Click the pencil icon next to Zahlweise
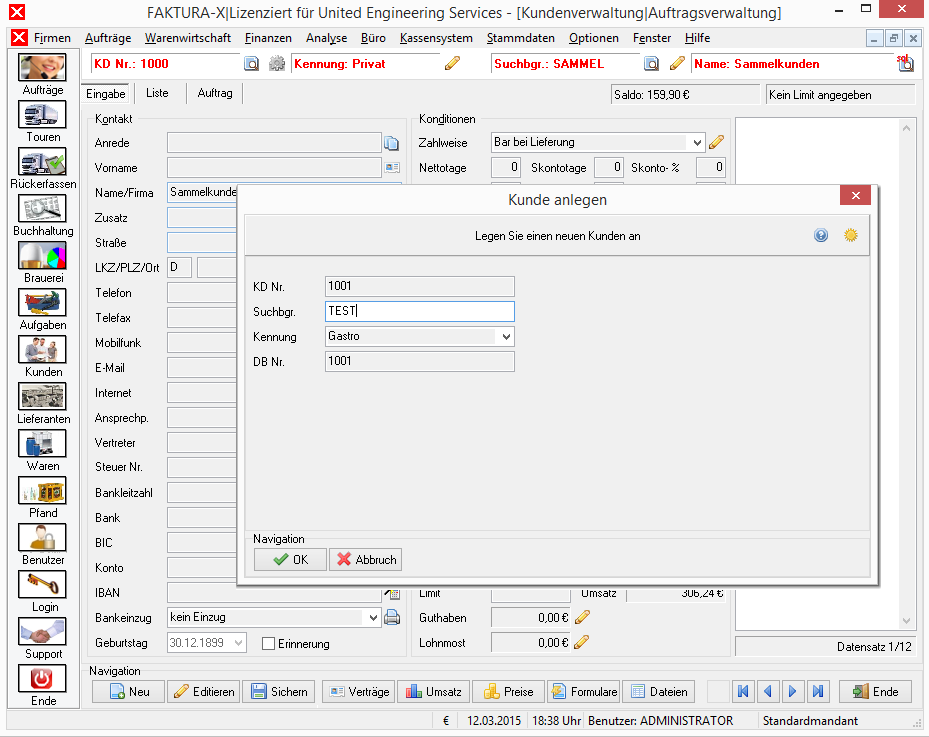 716,142
